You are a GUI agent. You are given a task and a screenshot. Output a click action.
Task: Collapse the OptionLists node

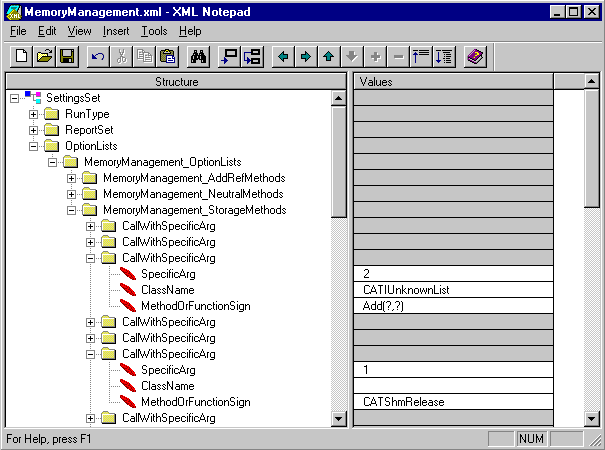tap(34, 146)
